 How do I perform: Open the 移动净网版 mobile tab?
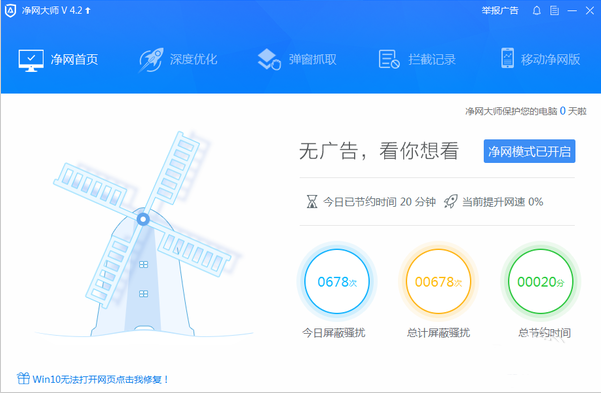(x=540, y=59)
